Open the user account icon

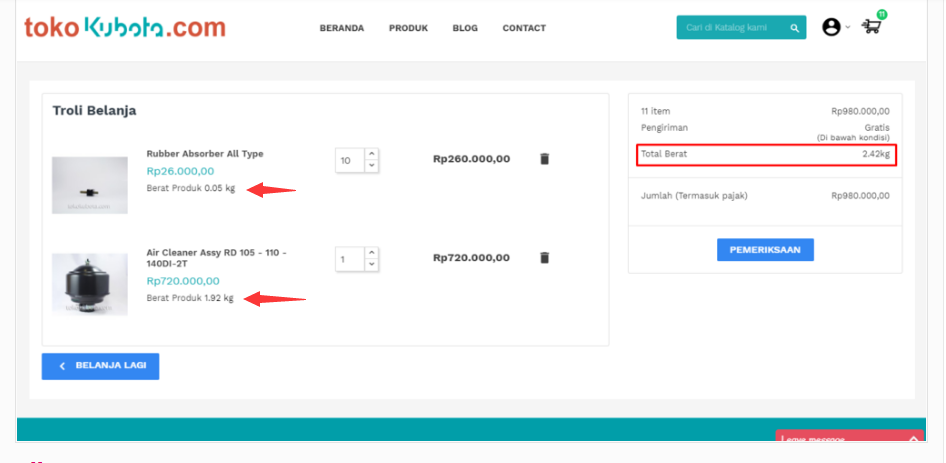[831, 27]
